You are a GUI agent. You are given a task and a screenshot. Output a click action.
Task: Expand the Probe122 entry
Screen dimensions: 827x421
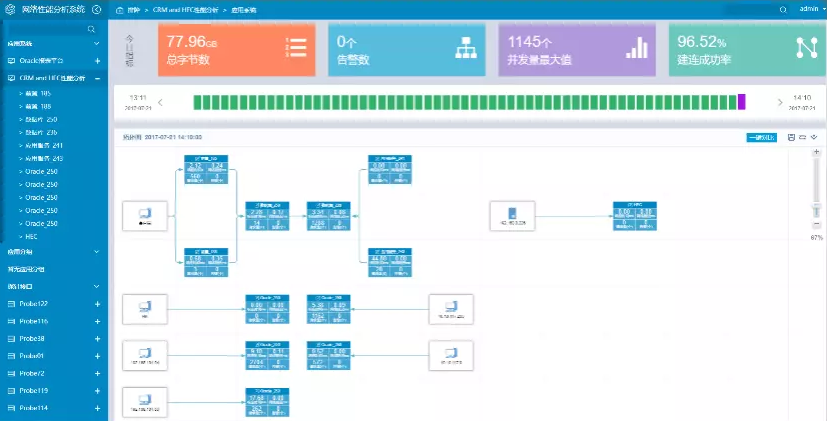[97, 304]
